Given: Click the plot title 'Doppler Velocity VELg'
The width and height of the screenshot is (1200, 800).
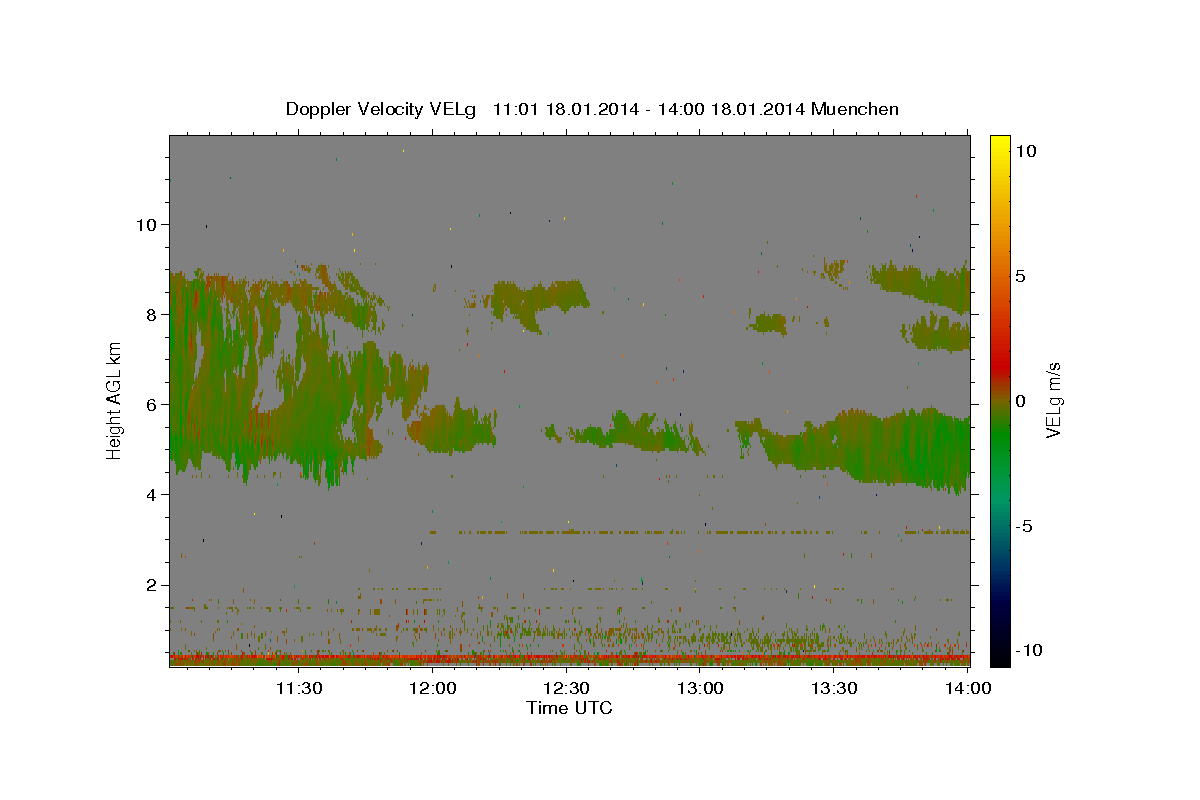Looking at the screenshot, I should tap(381, 109).
